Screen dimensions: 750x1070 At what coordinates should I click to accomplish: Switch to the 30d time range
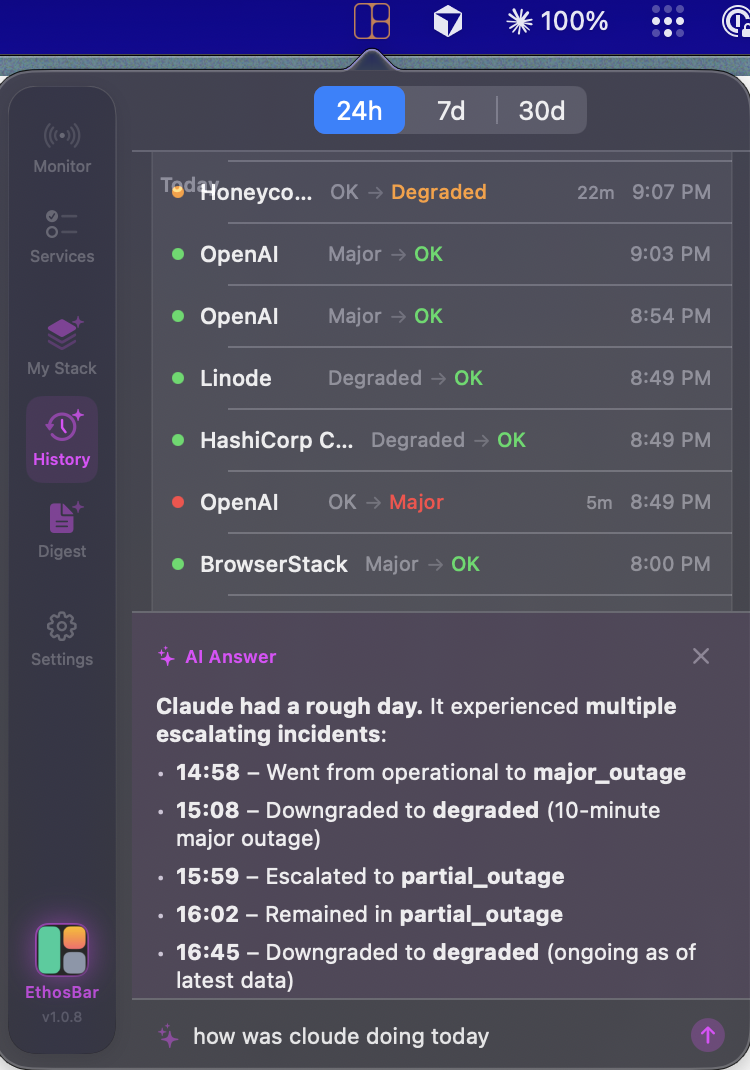point(541,110)
